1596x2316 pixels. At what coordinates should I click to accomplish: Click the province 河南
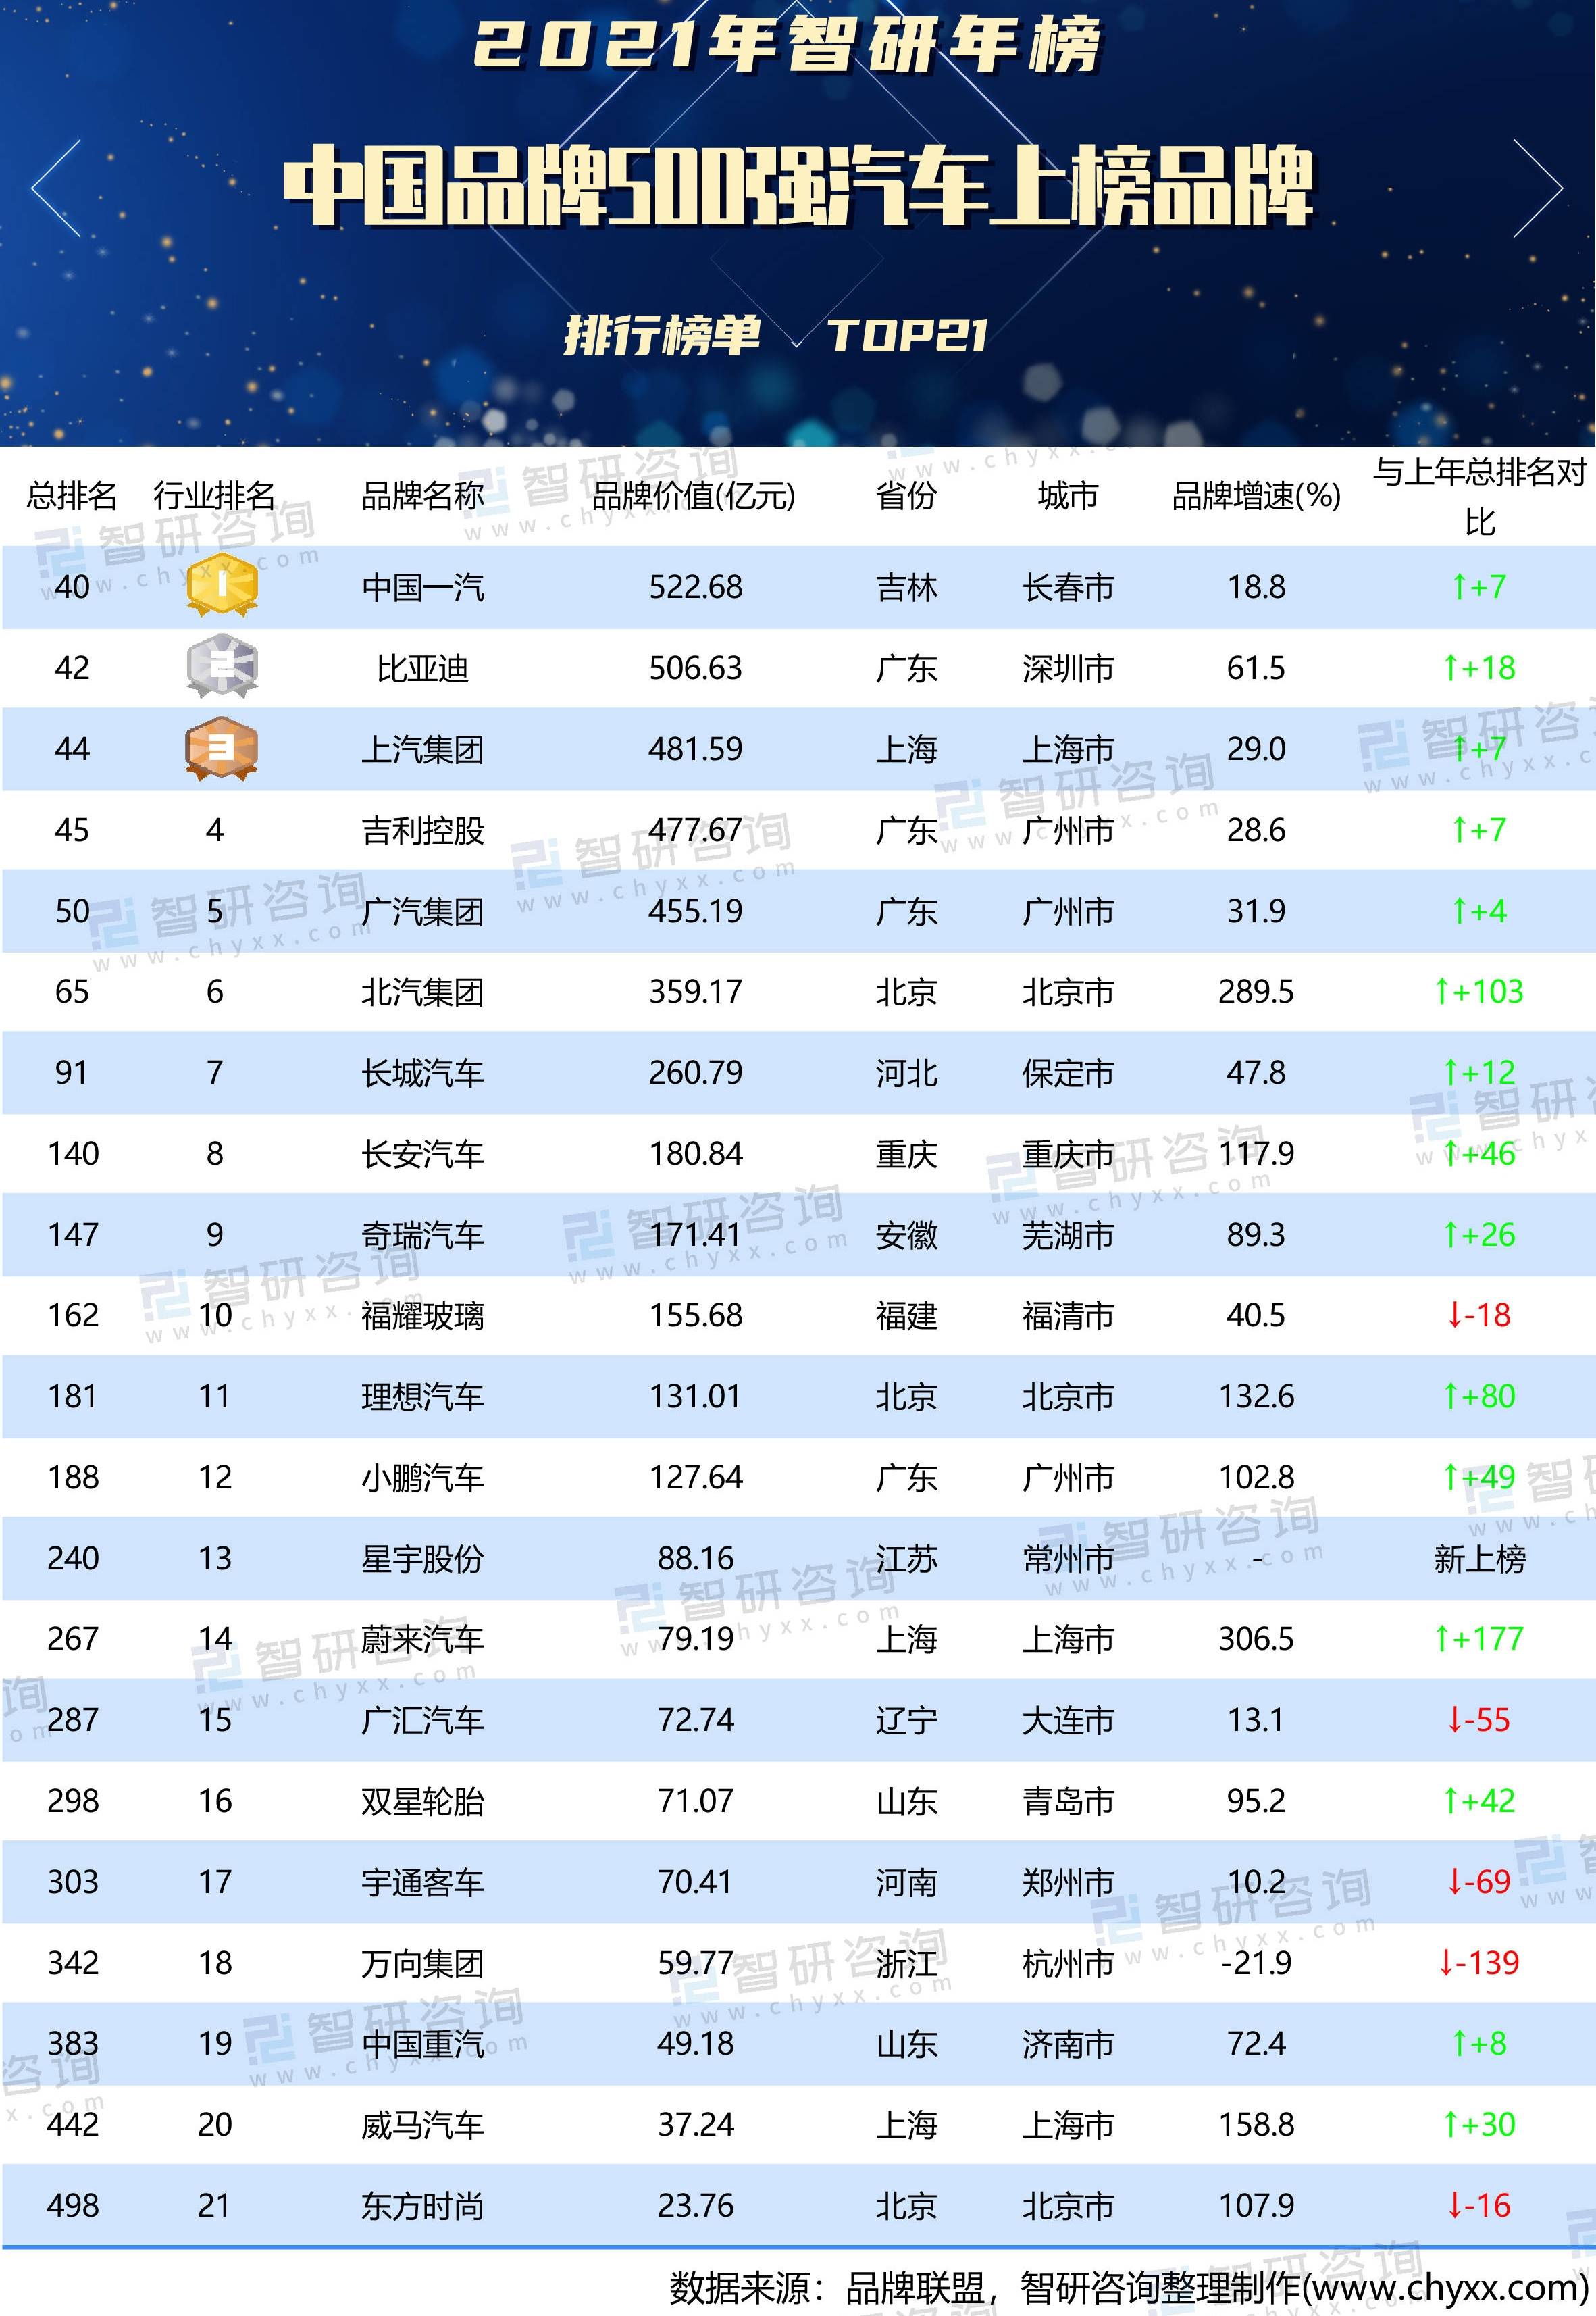click(906, 1882)
